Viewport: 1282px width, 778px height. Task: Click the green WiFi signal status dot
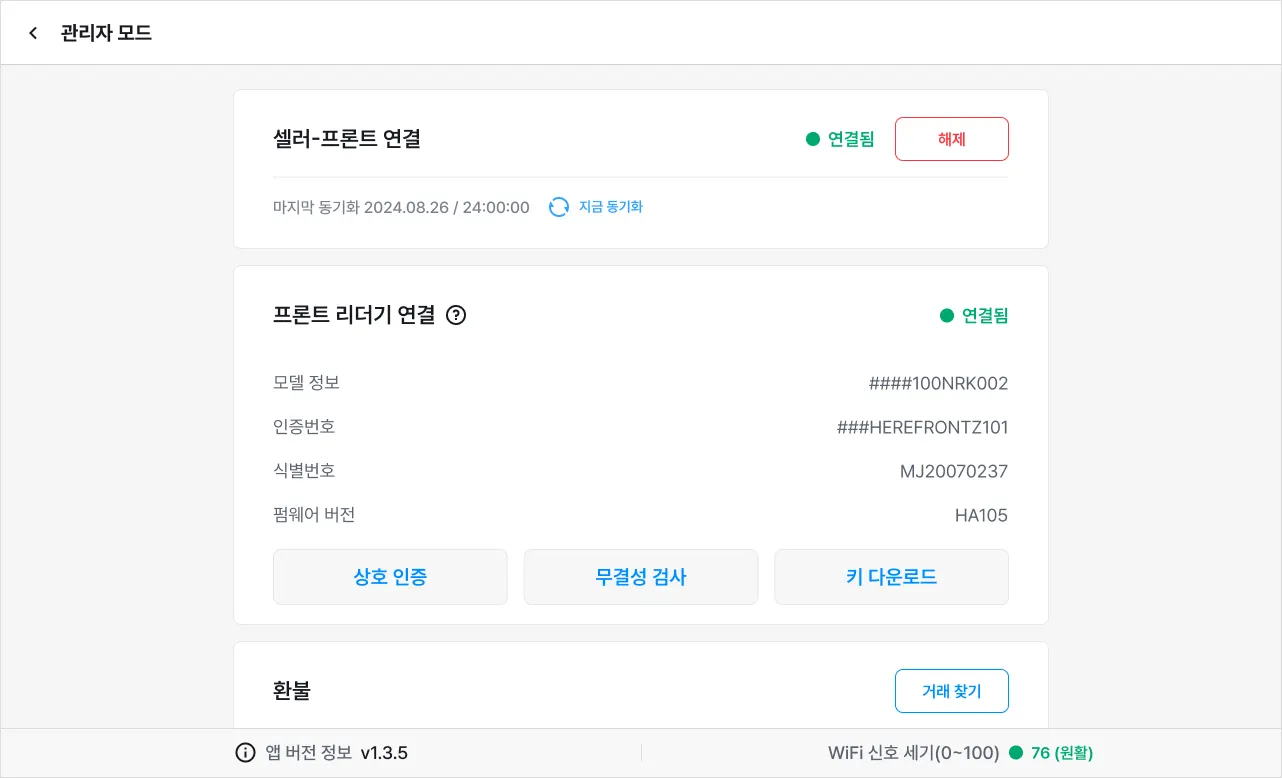tap(1016, 753)
